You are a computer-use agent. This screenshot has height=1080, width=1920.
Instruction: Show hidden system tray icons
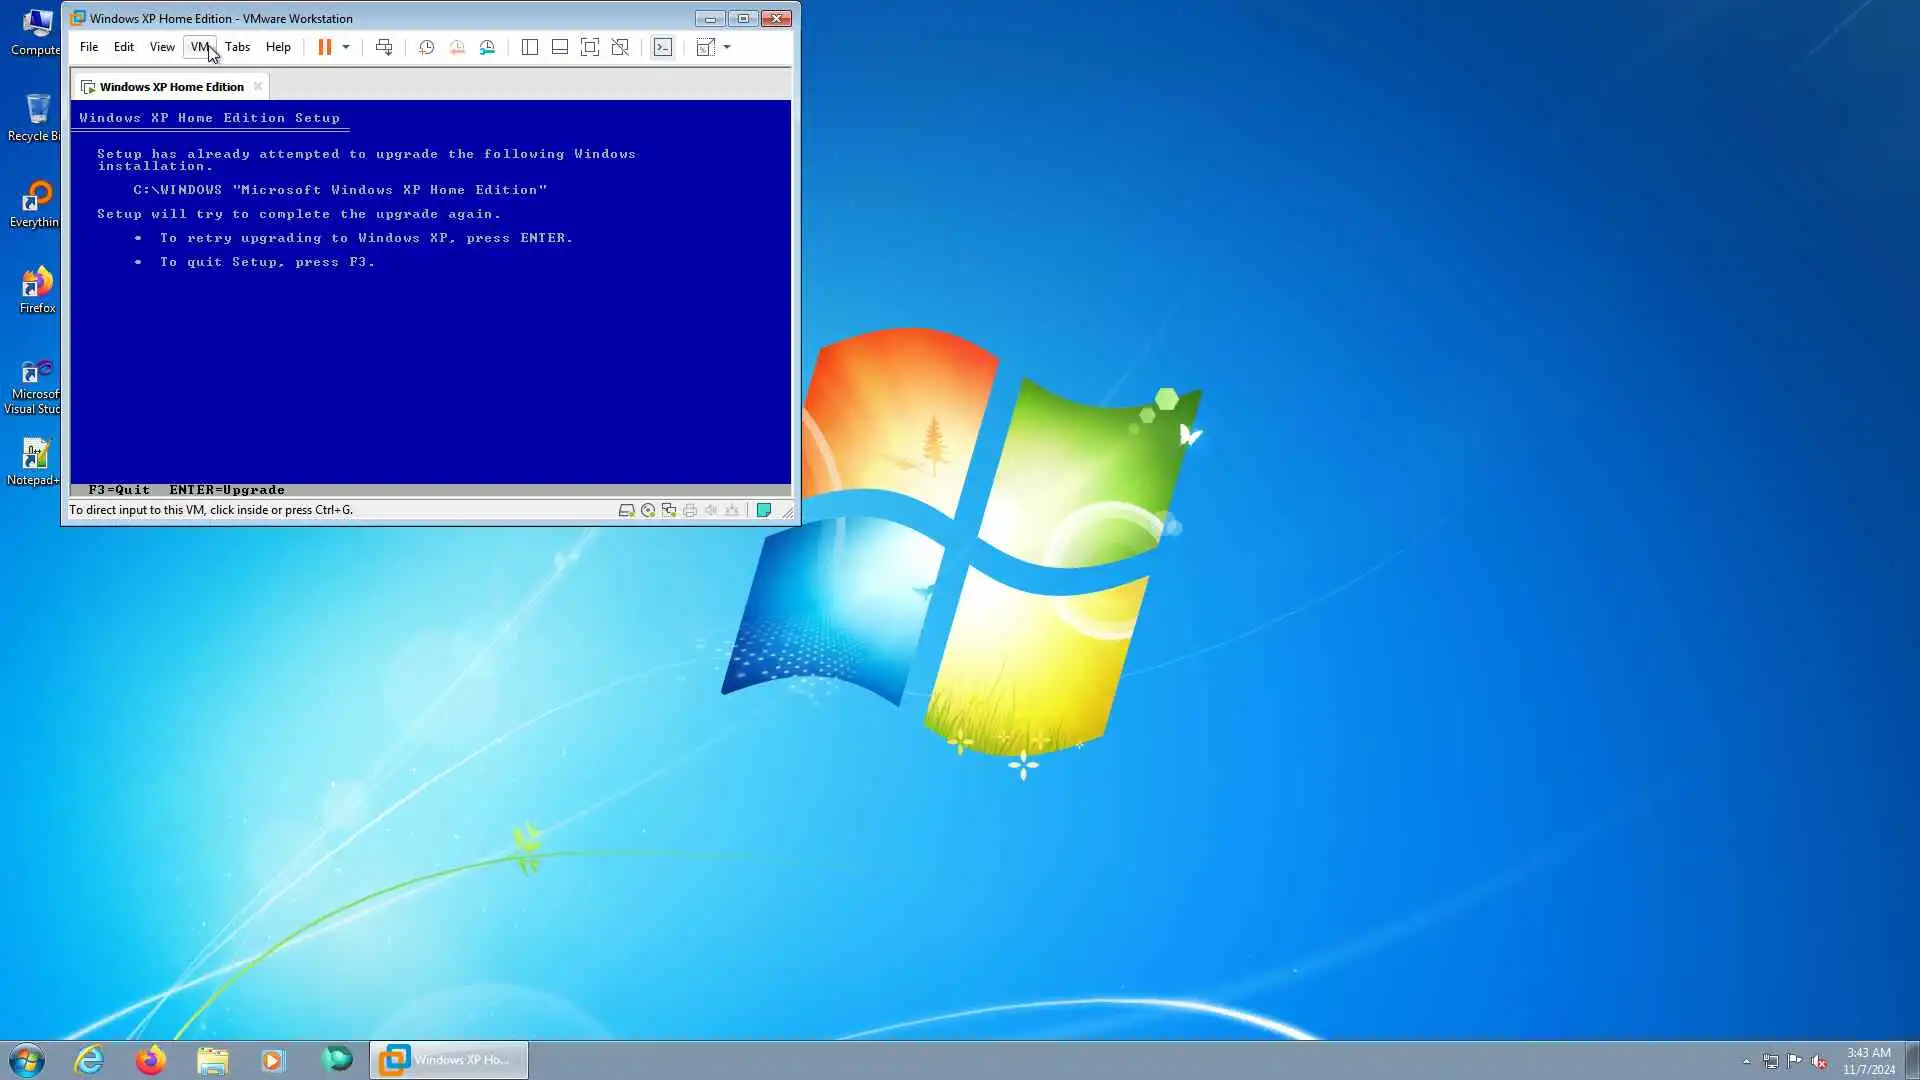point(1746,1061)
